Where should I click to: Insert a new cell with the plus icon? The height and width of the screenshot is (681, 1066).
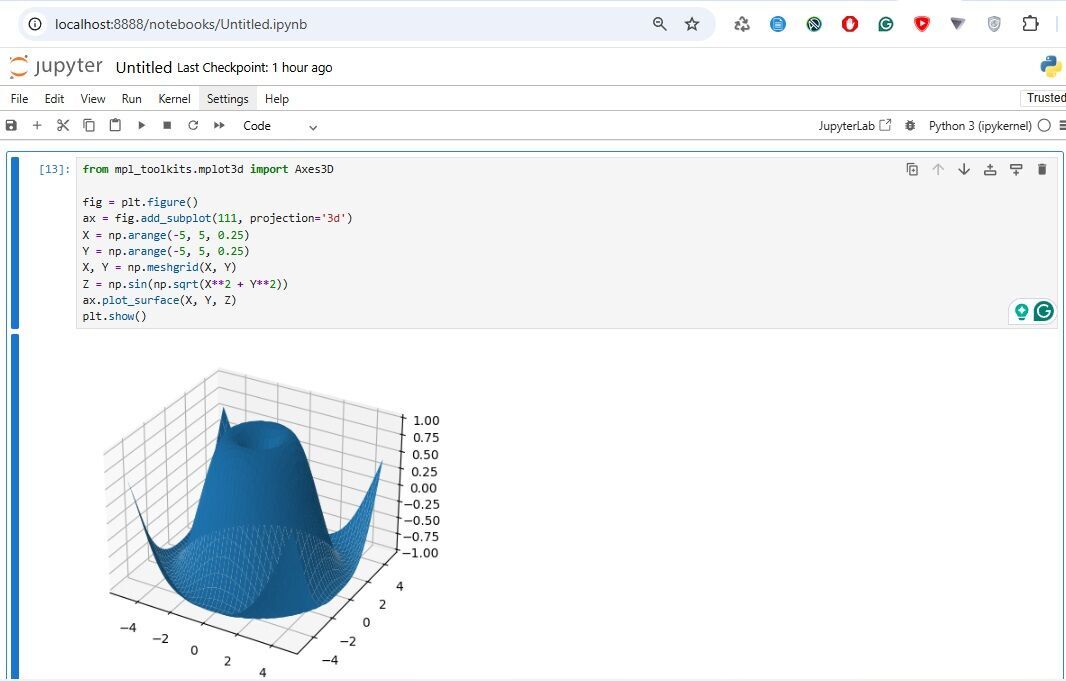37,126
